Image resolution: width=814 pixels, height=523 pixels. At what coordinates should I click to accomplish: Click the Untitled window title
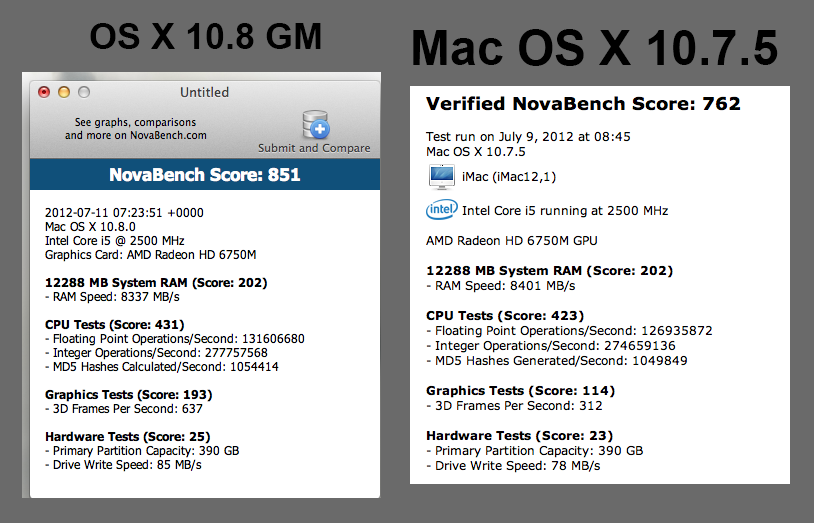click(x=204, y=92)
